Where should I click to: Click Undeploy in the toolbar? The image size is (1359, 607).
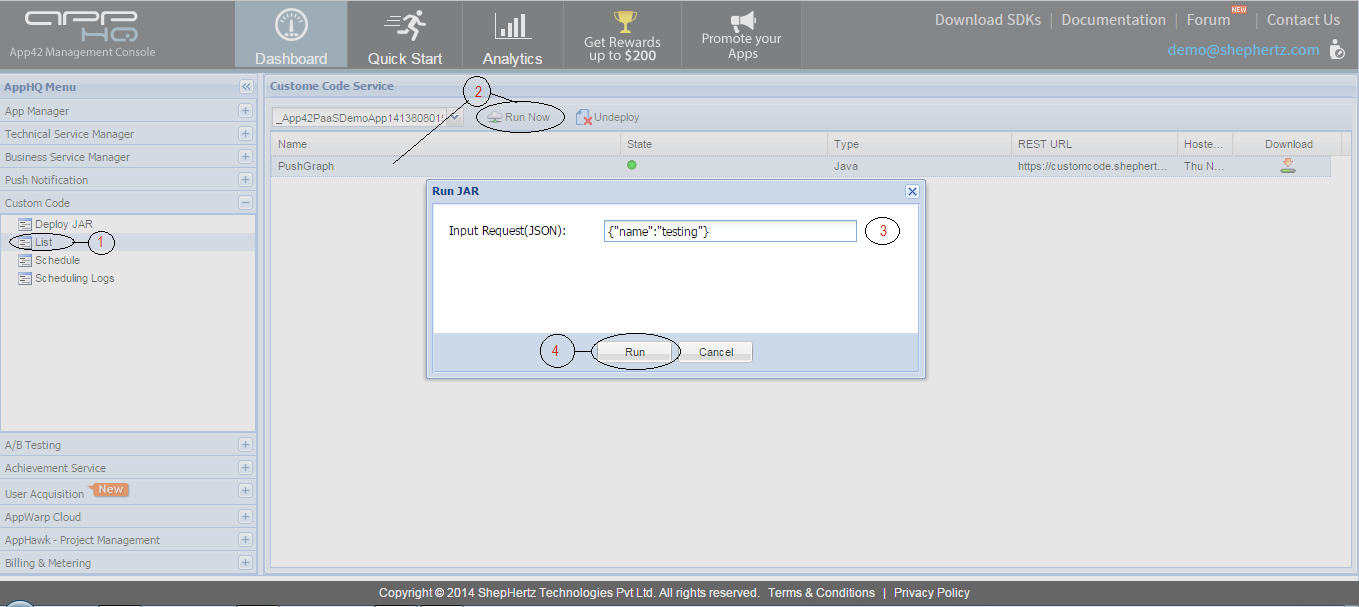tap(608, 118)
